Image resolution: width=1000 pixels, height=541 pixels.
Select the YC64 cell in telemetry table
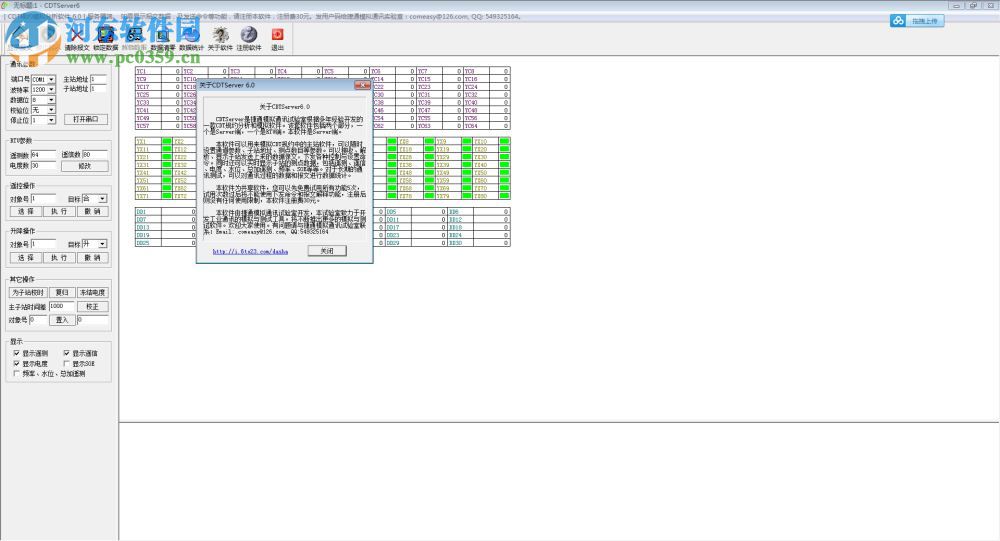476,126
